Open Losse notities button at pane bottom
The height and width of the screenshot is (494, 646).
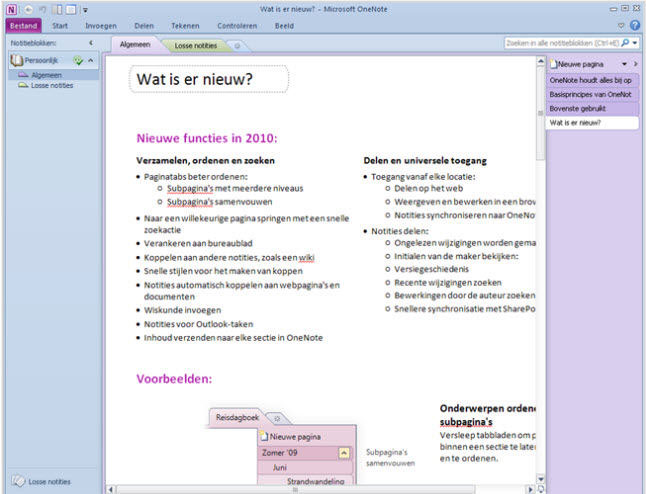pyautogui.click(x=41, y=481)
